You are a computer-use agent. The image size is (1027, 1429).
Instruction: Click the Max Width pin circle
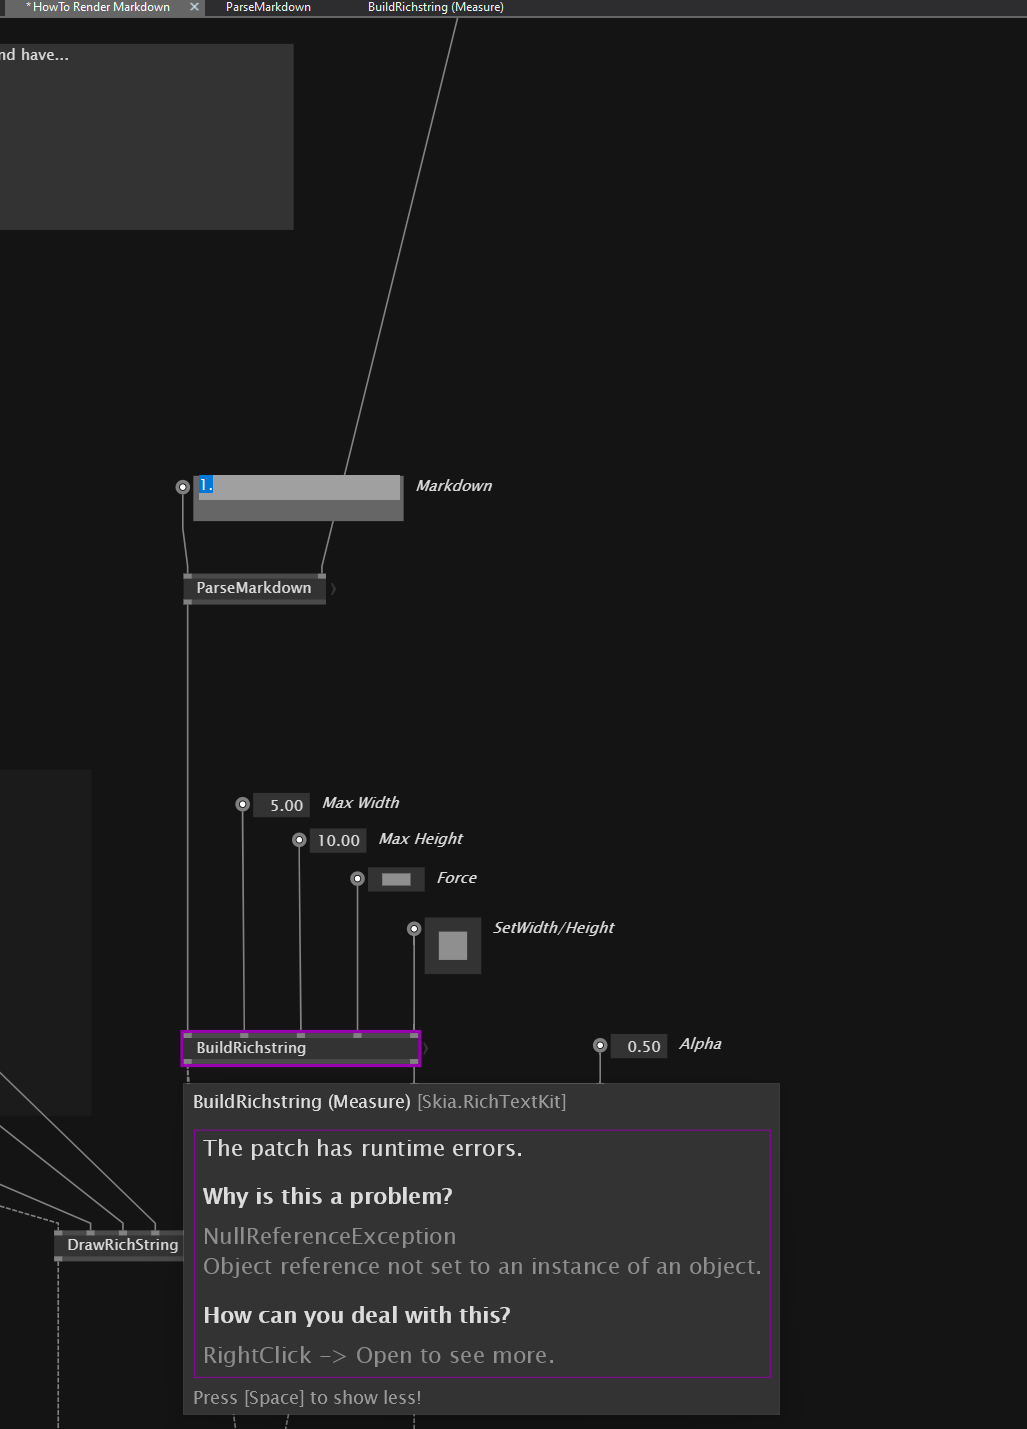[242, 804]
